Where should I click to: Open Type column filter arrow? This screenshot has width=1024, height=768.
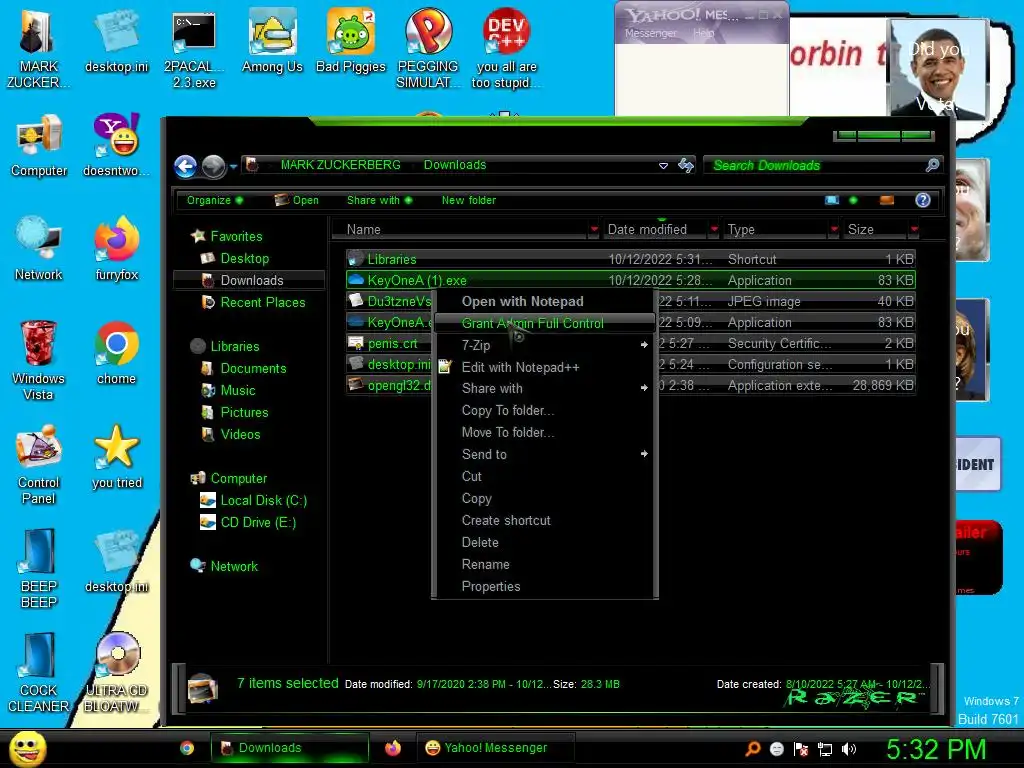click(834, 230)
